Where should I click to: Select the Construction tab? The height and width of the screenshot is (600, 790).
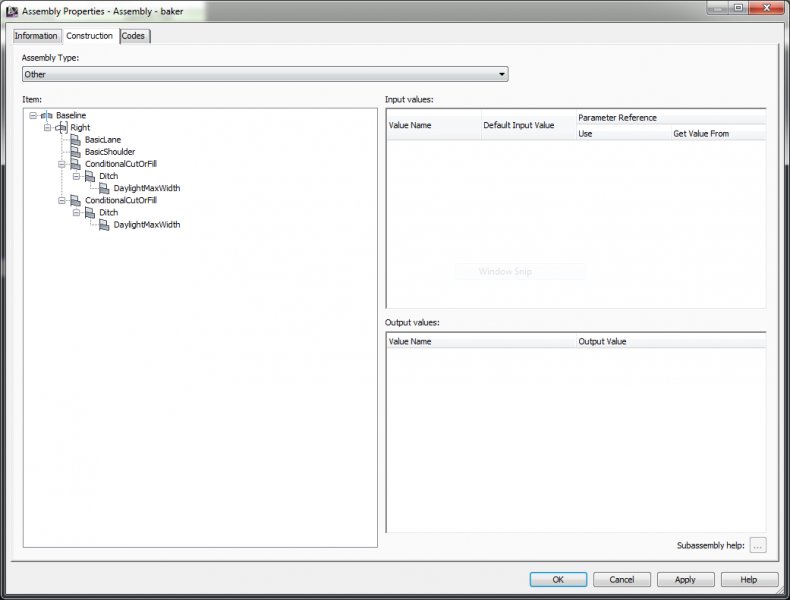pyautogui.click(x=90, y=36)
